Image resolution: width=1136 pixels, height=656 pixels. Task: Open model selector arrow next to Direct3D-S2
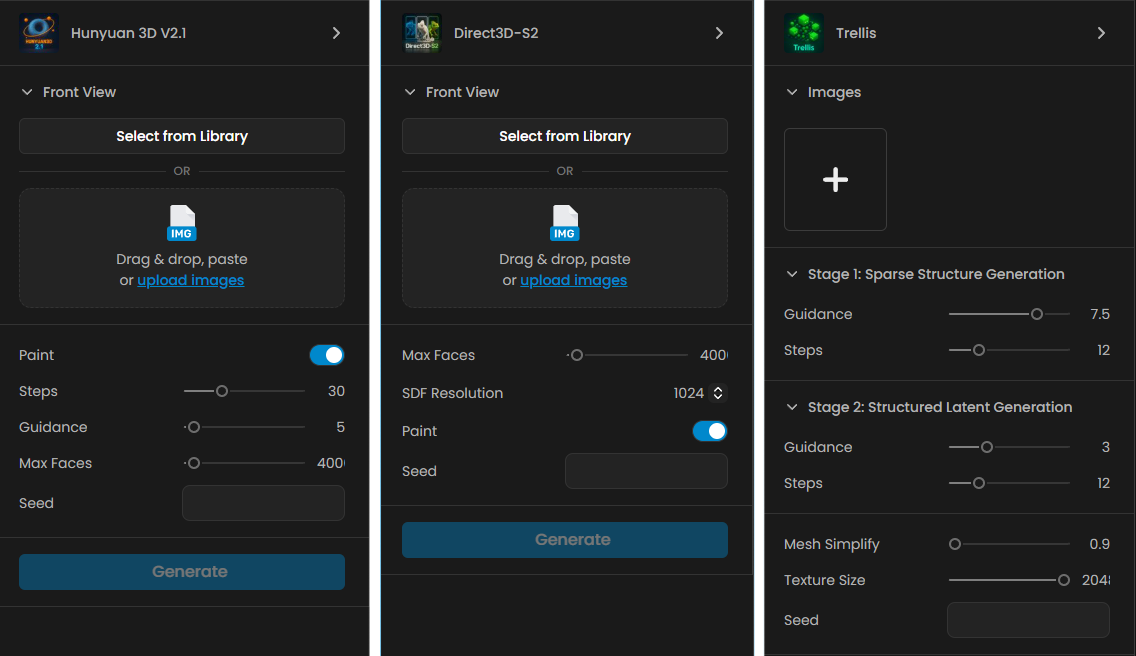(x=719, y=33)
